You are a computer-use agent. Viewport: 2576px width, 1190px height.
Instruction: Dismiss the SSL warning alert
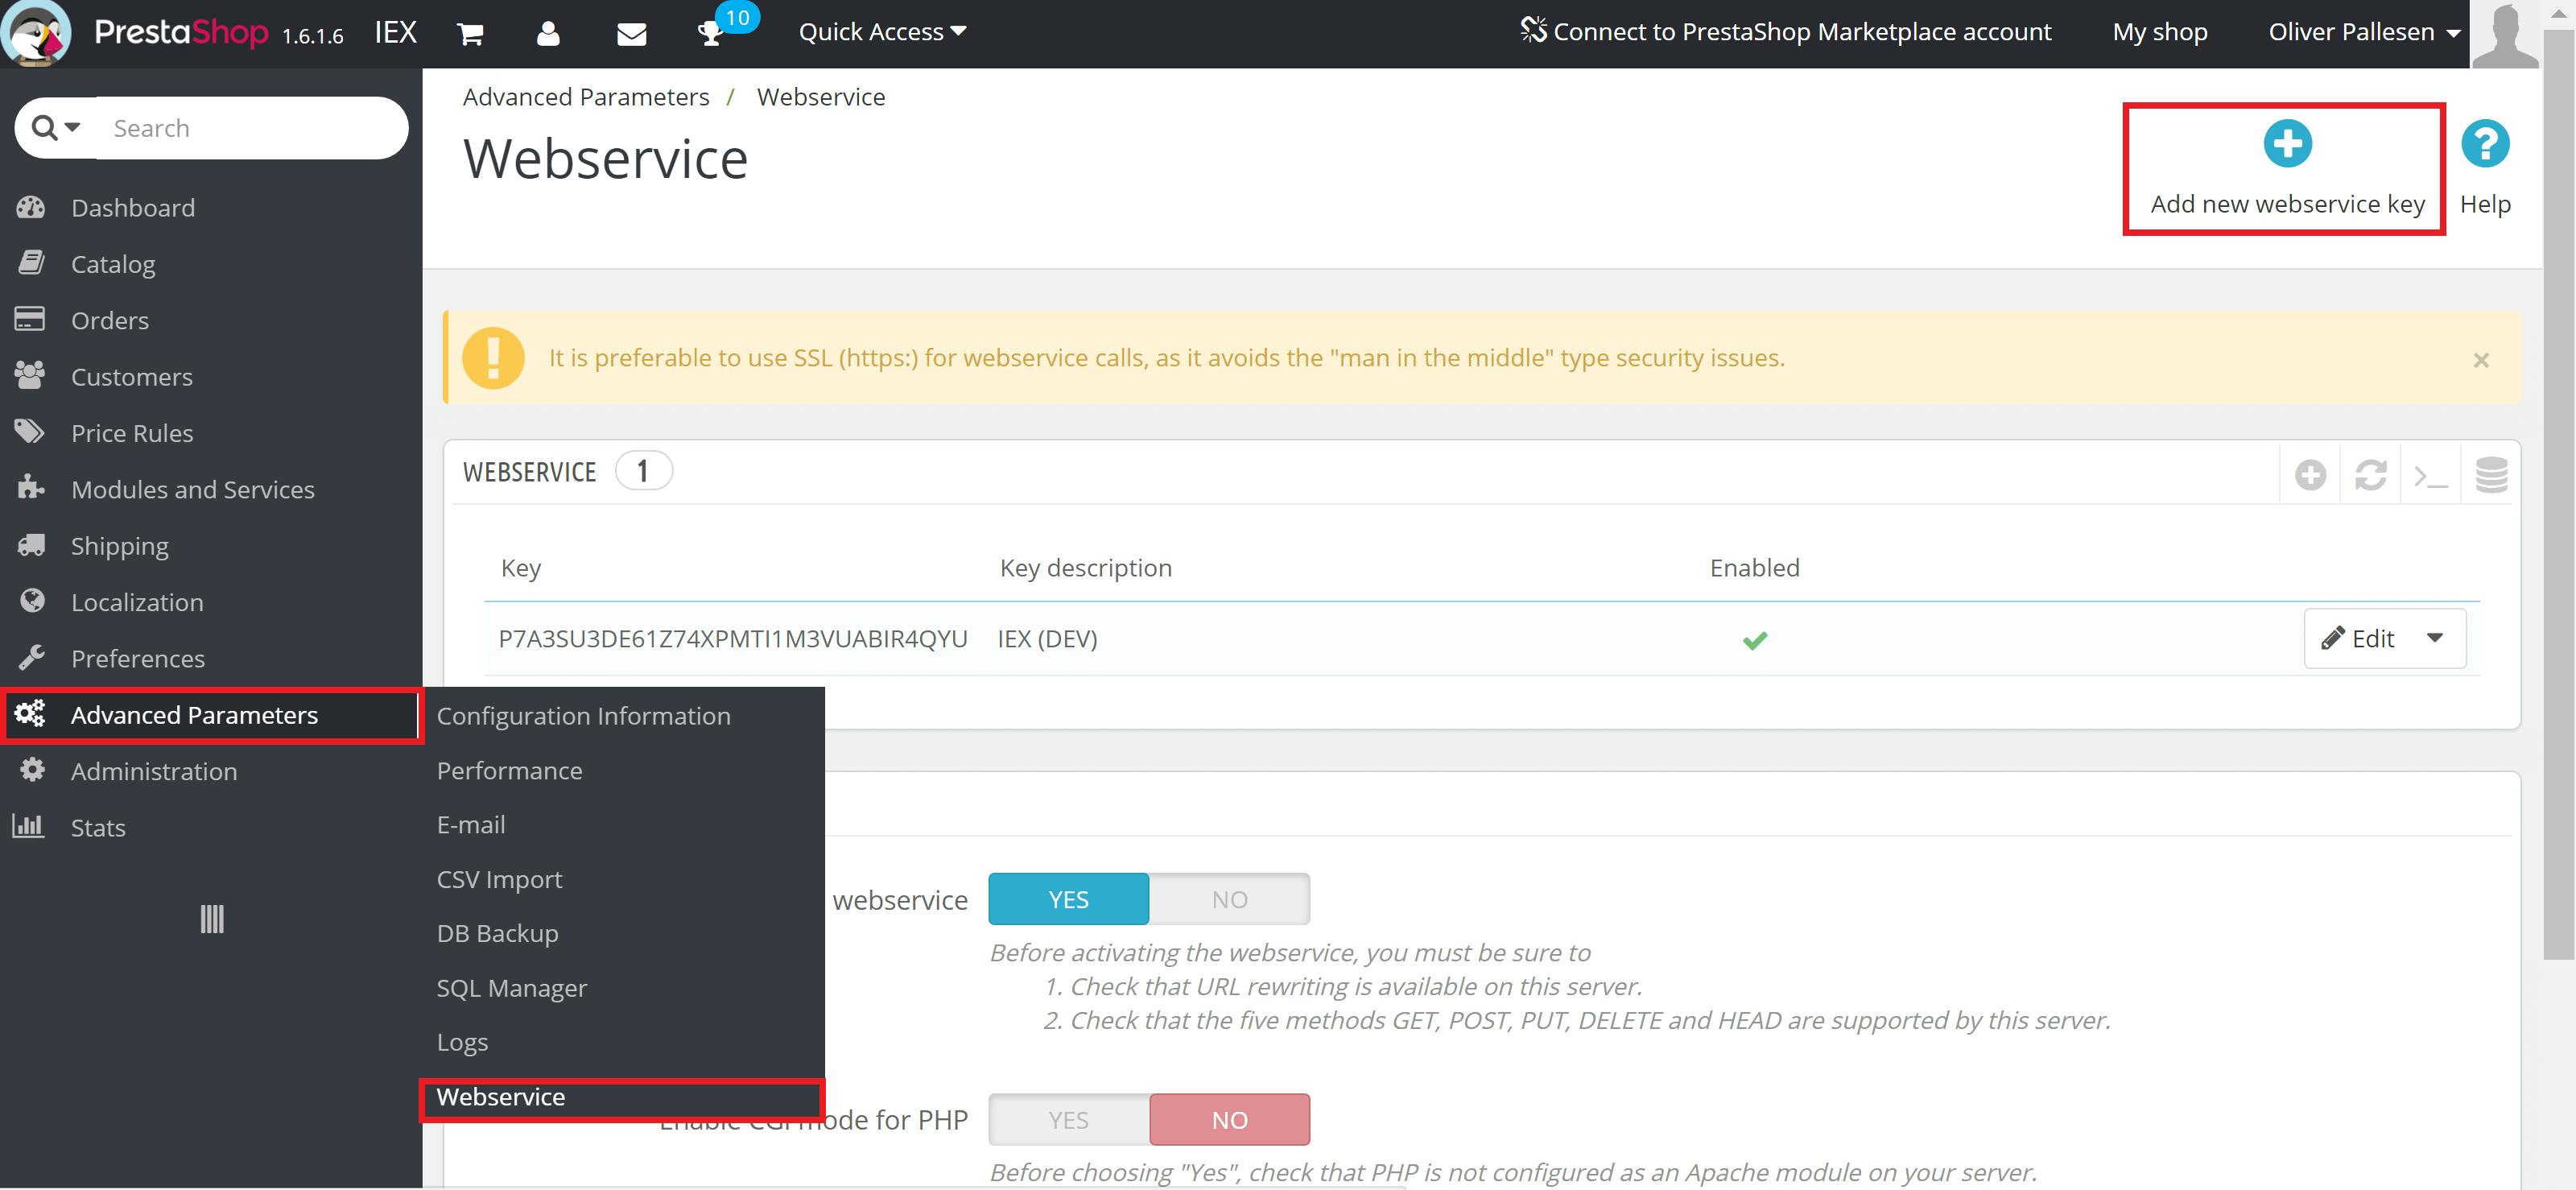(2481, 360)
